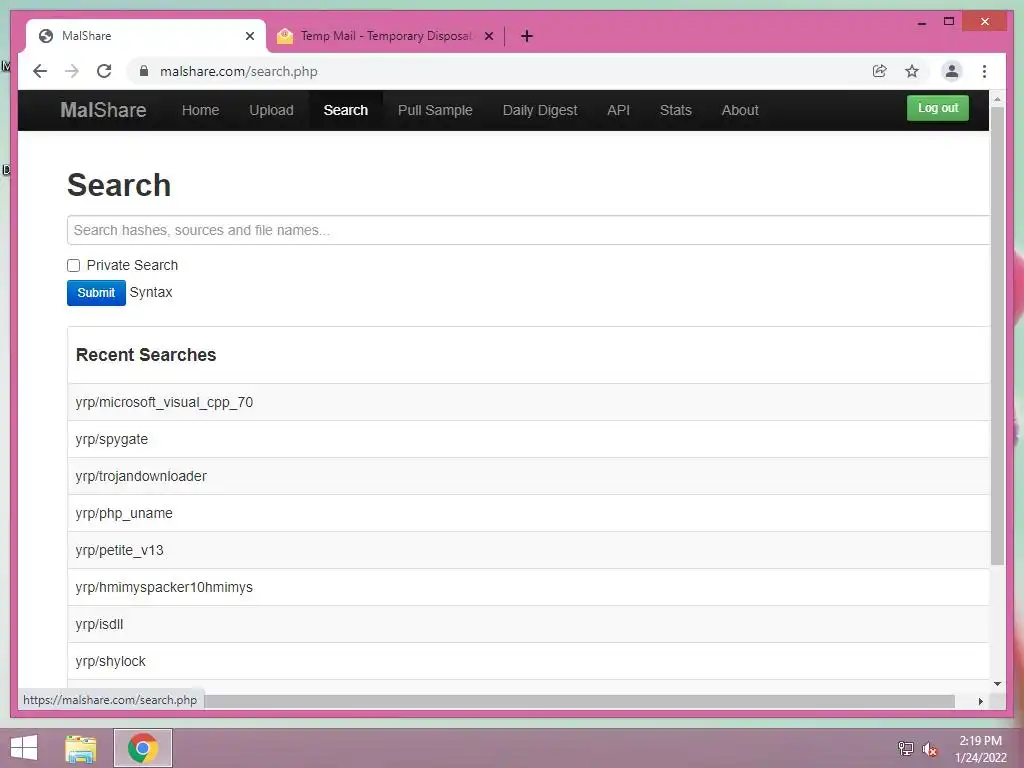Screen dimensions: 1024x768
Task: Share this page via the share icon
Action: click(x=880, y=71)
